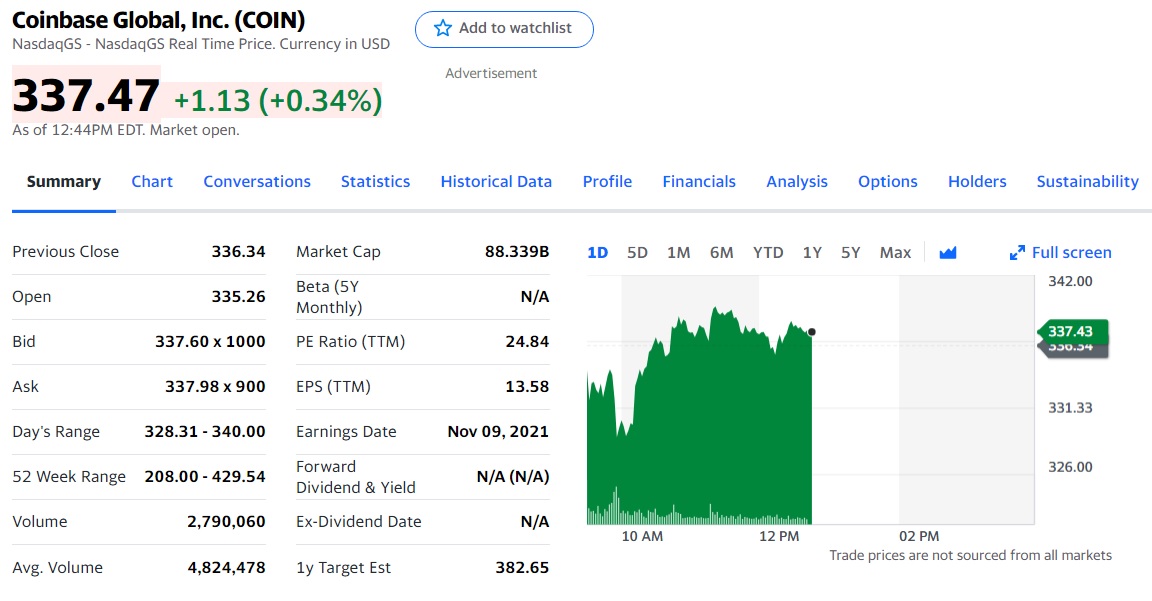Viewport: 1152px width, 601px height.
Task: Add COIN to watchlist
Action: [x=504, y=29]
